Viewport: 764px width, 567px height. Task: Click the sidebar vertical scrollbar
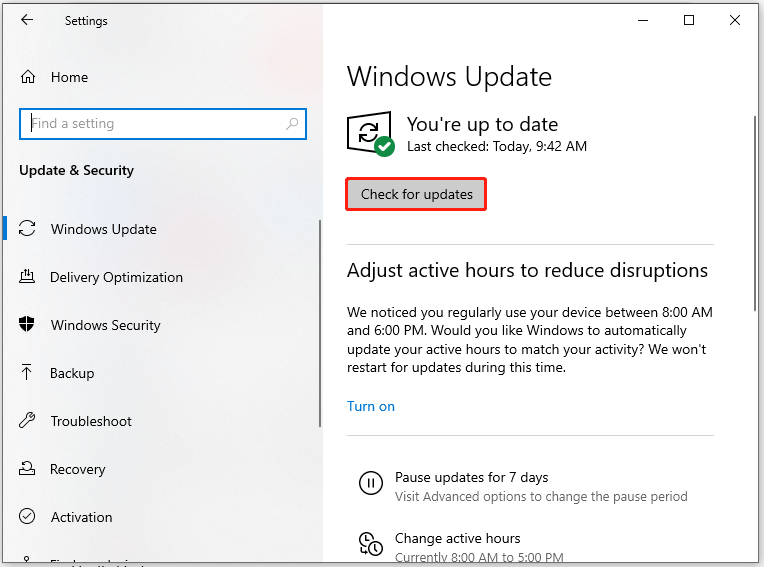click(320, 323)
